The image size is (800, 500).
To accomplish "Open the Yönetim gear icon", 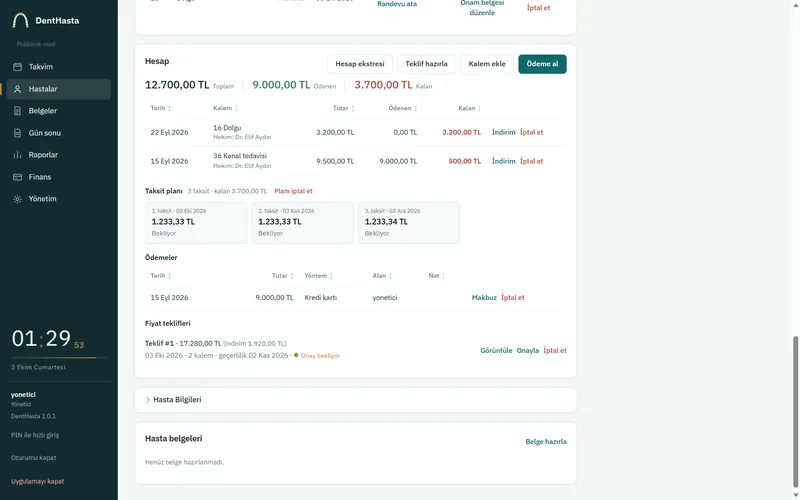I will [x=17, y=199].
